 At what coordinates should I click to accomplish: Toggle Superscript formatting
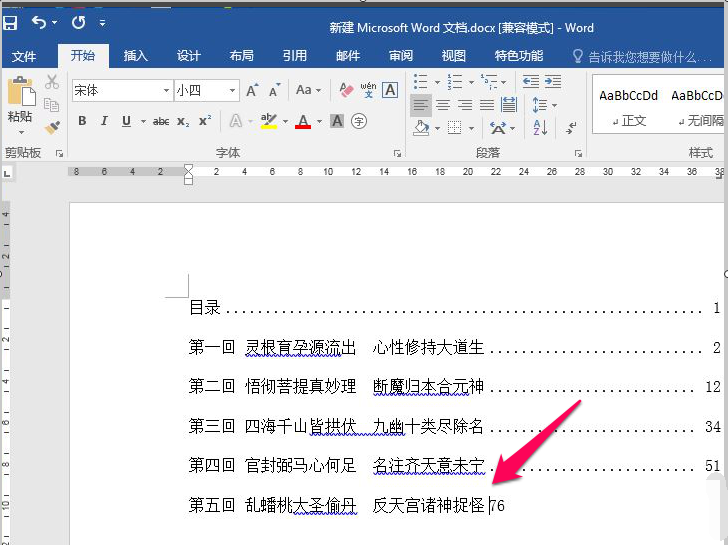pos(205,121)
